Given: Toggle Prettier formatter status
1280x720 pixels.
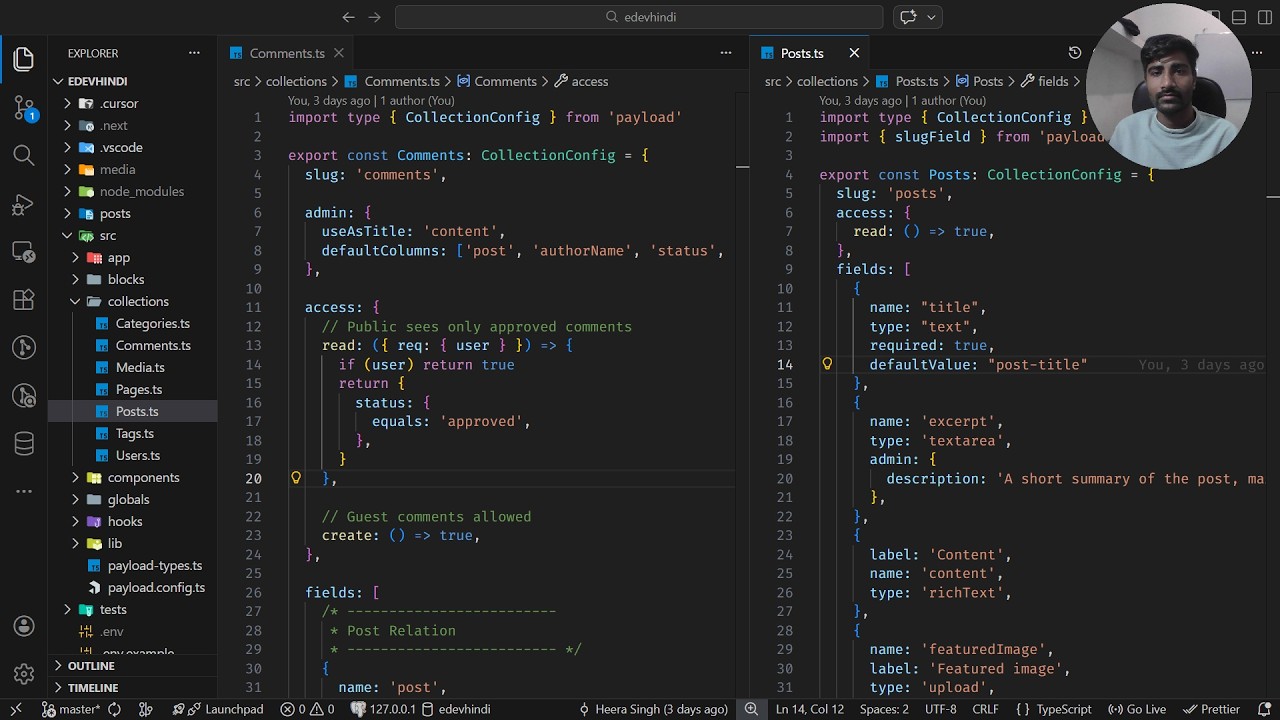Looking at the screenshot, I should 1212,709.
